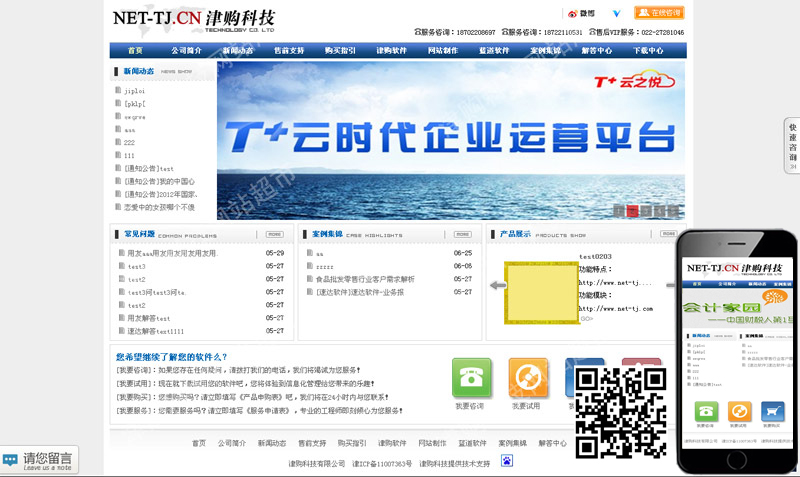
Task: Click MORE button in 案例集锦 panel
Action: point(463,234)
